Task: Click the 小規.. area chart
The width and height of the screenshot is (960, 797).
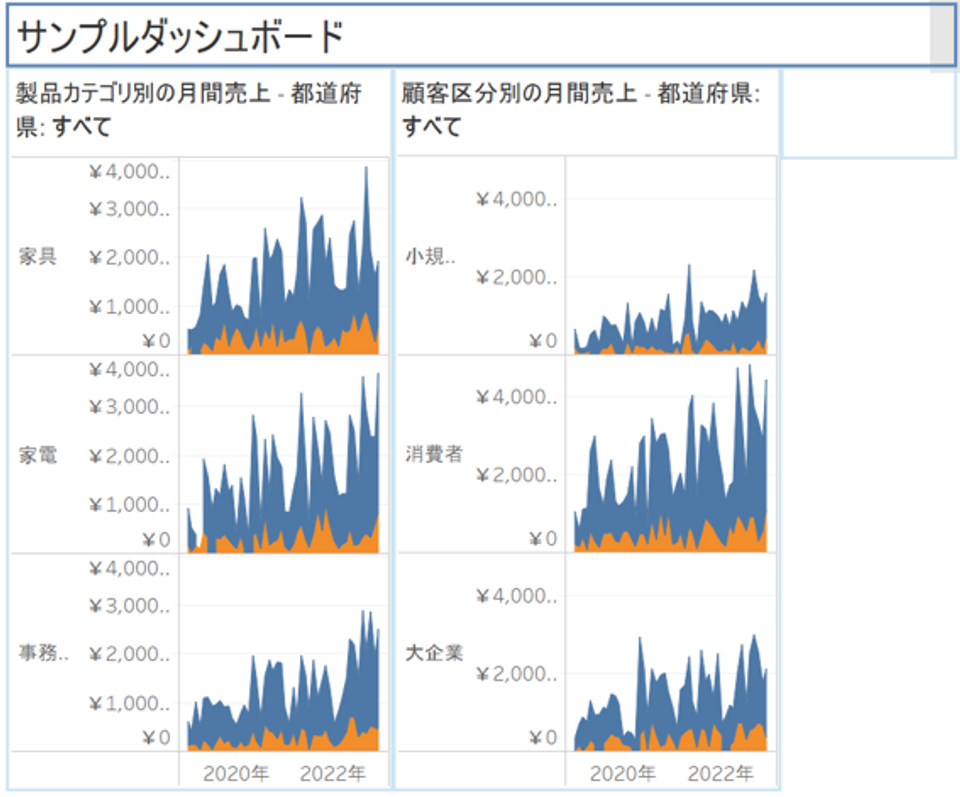Action: click(x=670, y=256)
